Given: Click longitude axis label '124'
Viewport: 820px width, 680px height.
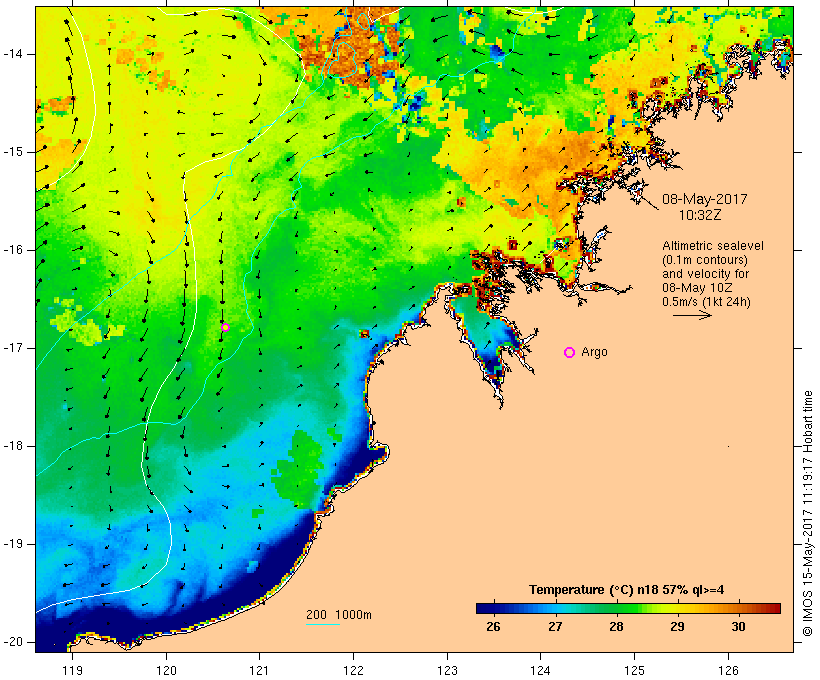Looking at the screenshot, I should point(541,671).
